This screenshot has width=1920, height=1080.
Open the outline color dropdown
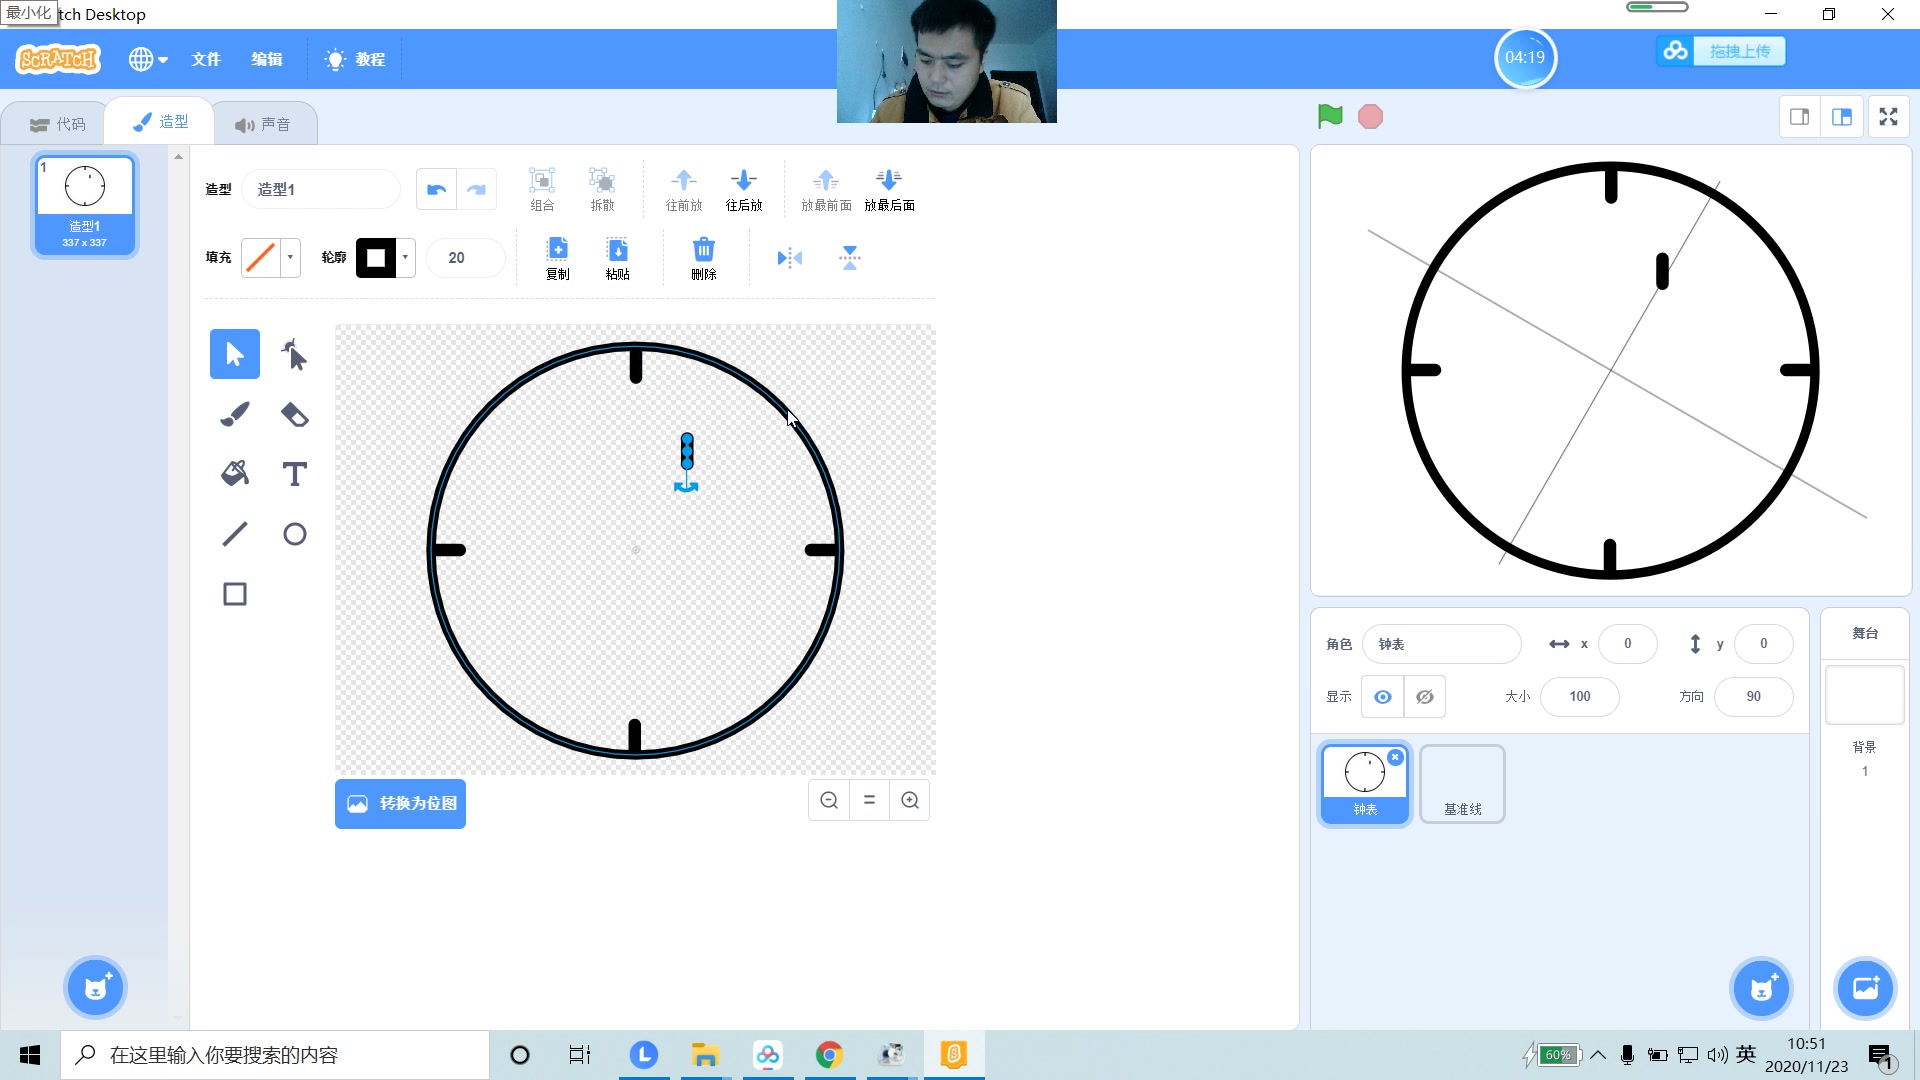405,258
